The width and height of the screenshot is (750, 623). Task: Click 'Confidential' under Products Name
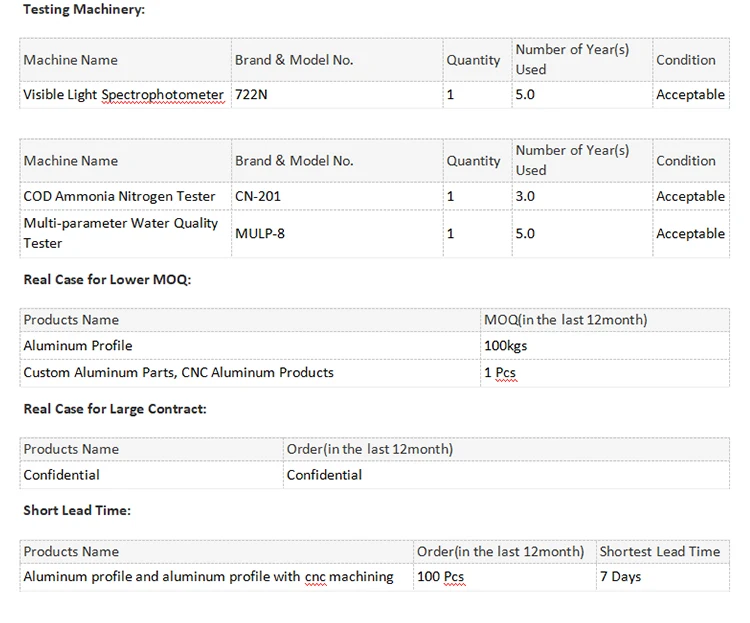pyautogui.click(x=62, y=475)
